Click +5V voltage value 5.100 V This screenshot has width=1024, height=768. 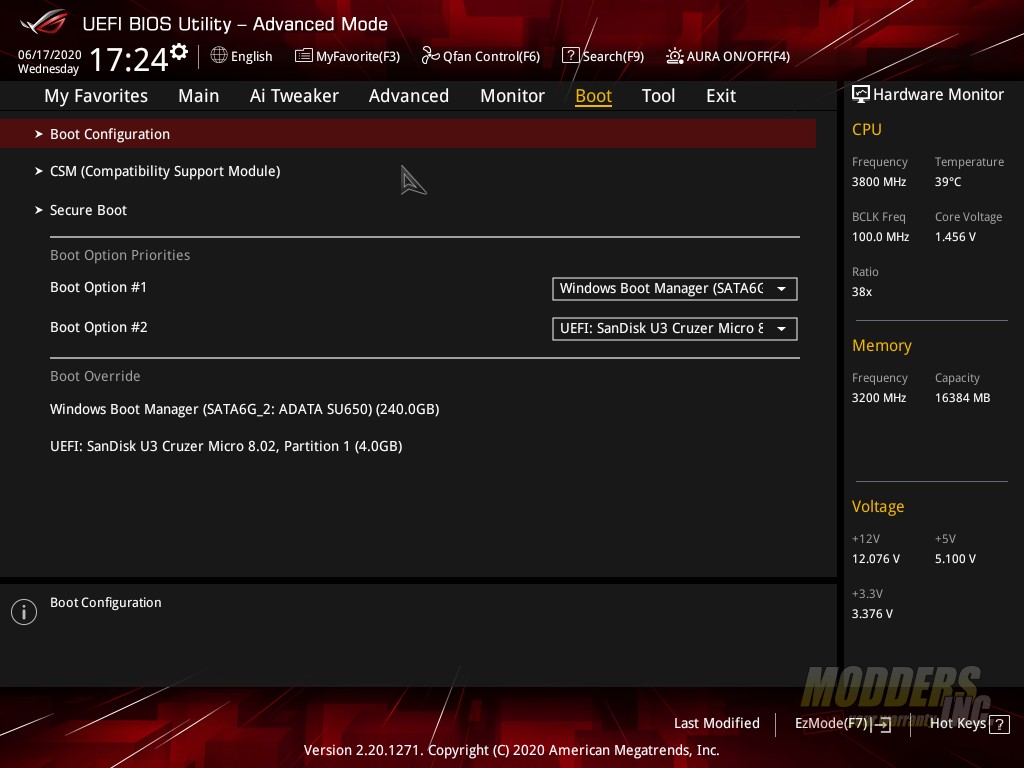tap(955, 559)
